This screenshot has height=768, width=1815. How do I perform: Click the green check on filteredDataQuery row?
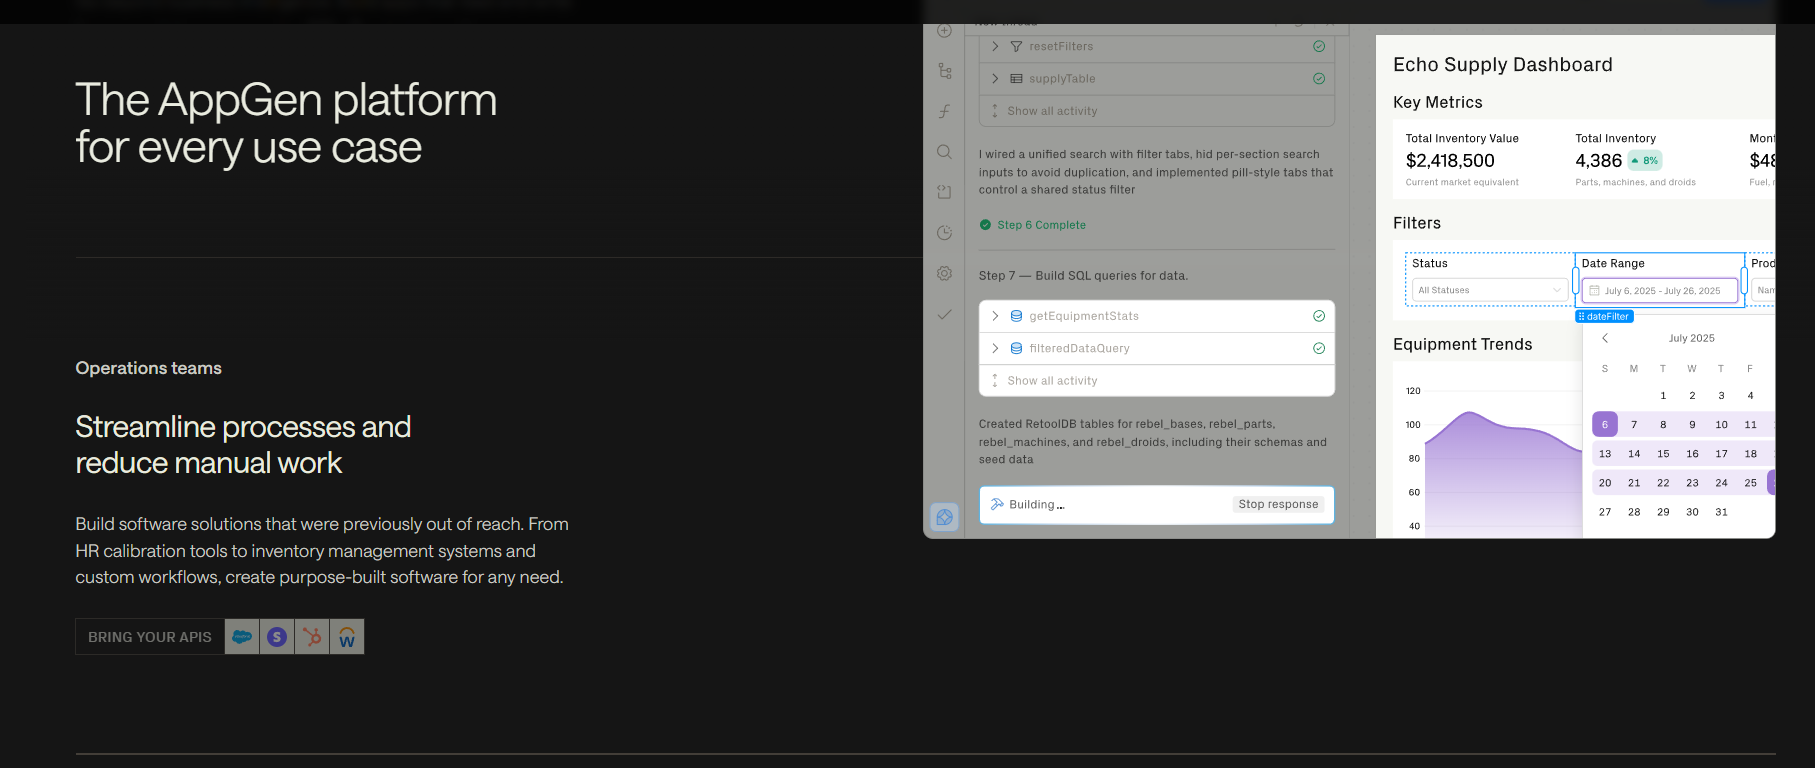1319,348
